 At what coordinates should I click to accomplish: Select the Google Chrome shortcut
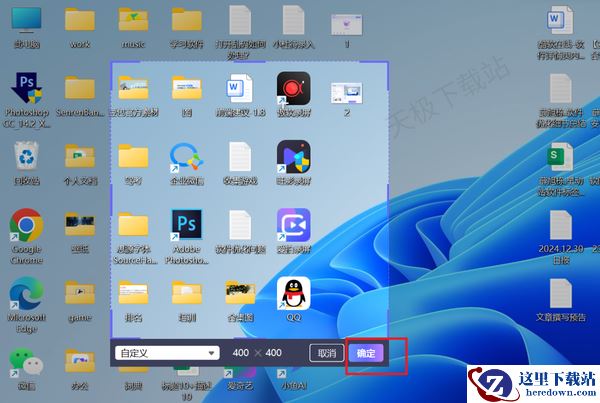tap(26, 225)
